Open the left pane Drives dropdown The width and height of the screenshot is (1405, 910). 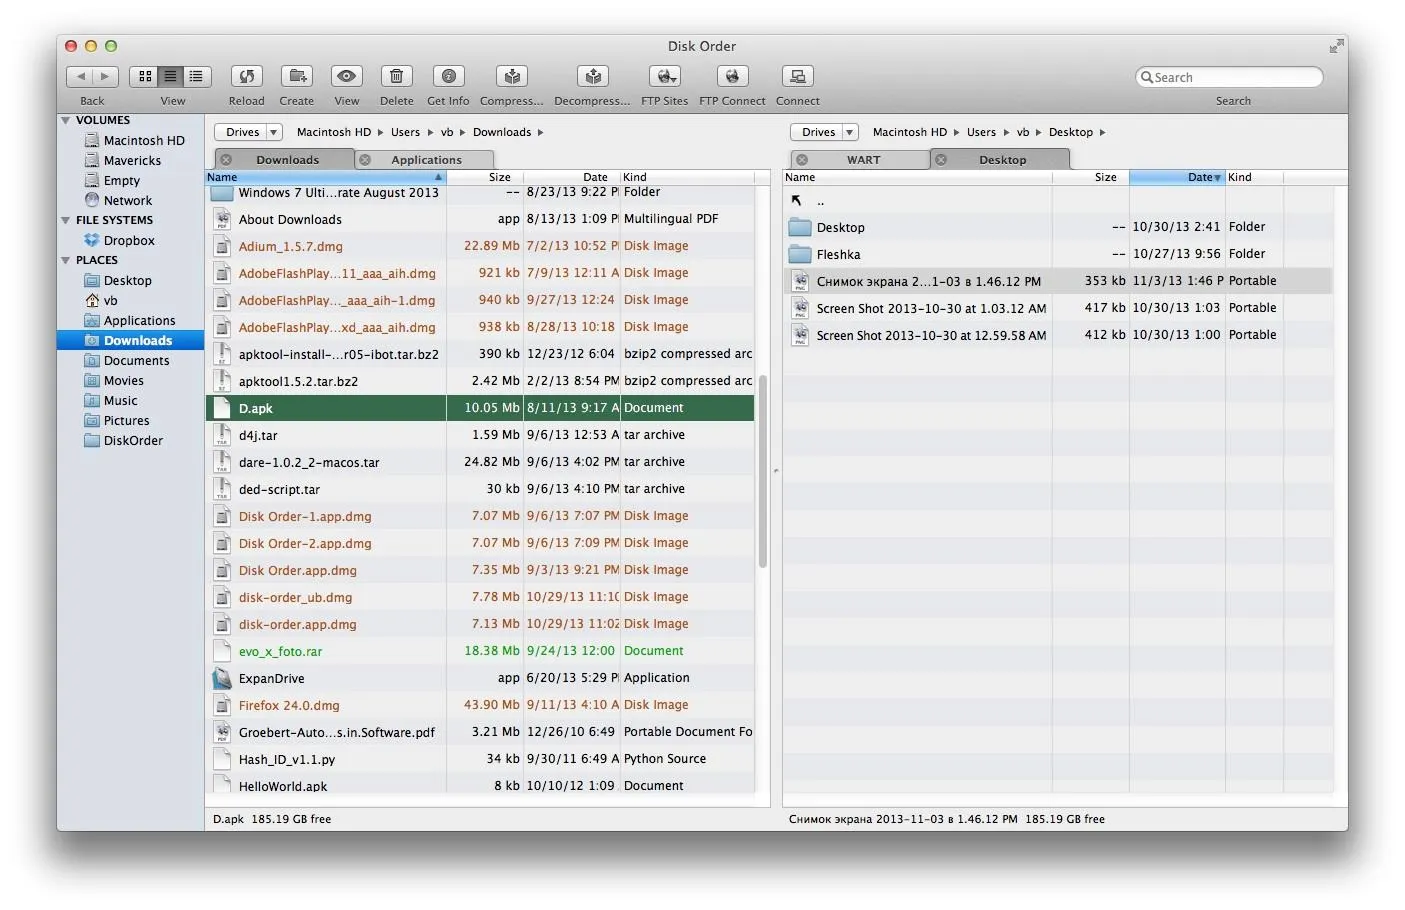pos(247,131)
